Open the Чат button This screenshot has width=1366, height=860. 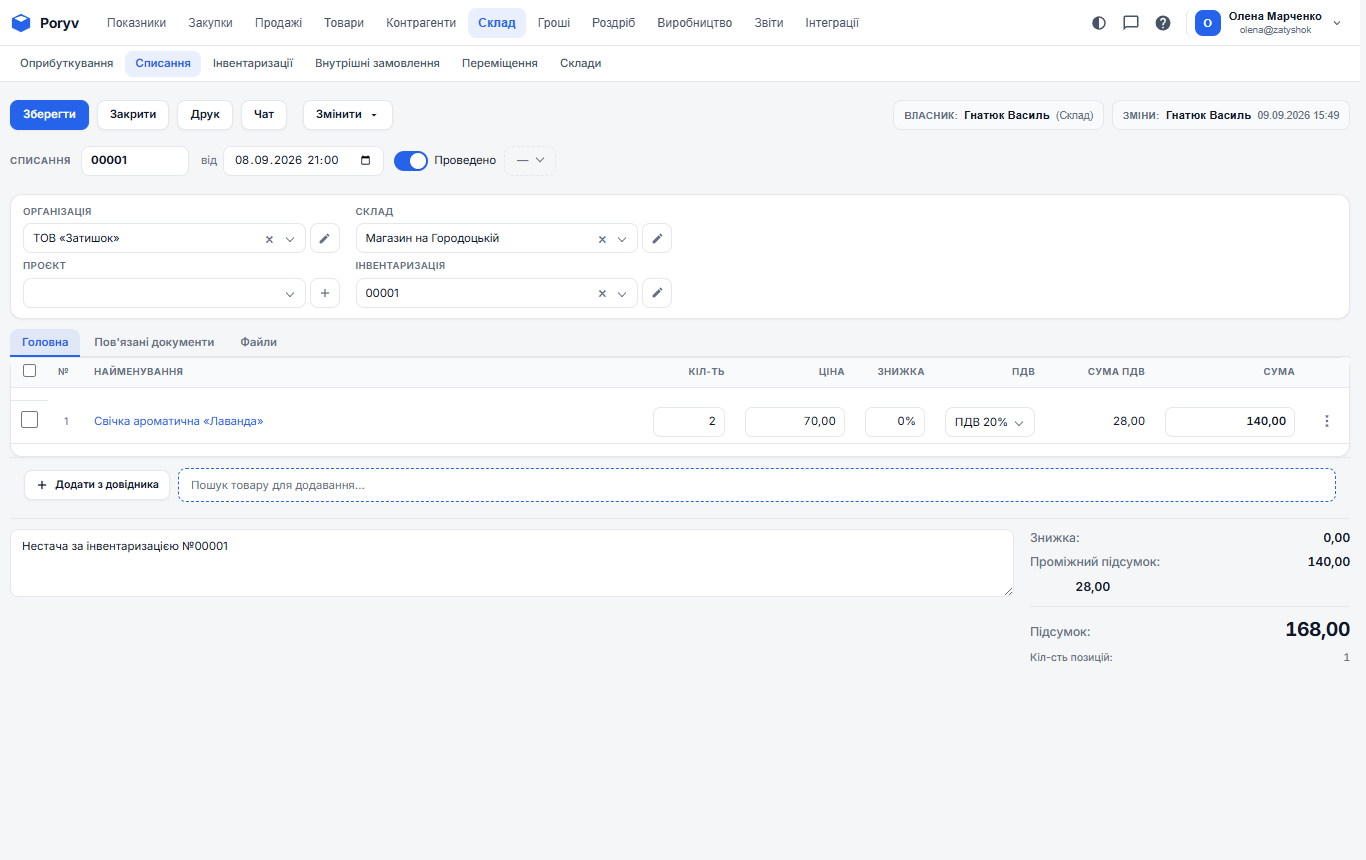pyautogui.click(x=264, y=115)
